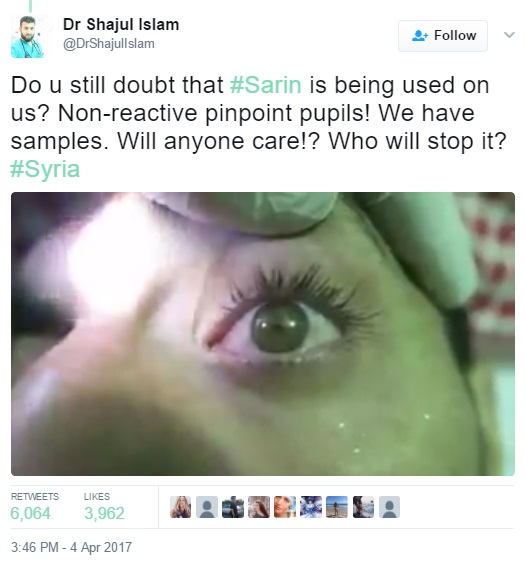Click the fourth liker avatar
This screenshot has width=525, height=563.
(259, 507)
